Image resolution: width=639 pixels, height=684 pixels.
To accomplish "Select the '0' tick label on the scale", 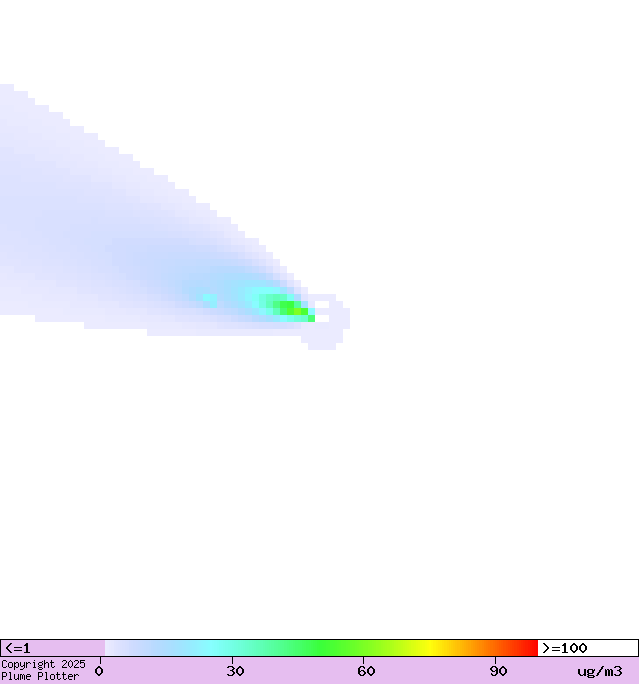I will click(x=99, y=671).
